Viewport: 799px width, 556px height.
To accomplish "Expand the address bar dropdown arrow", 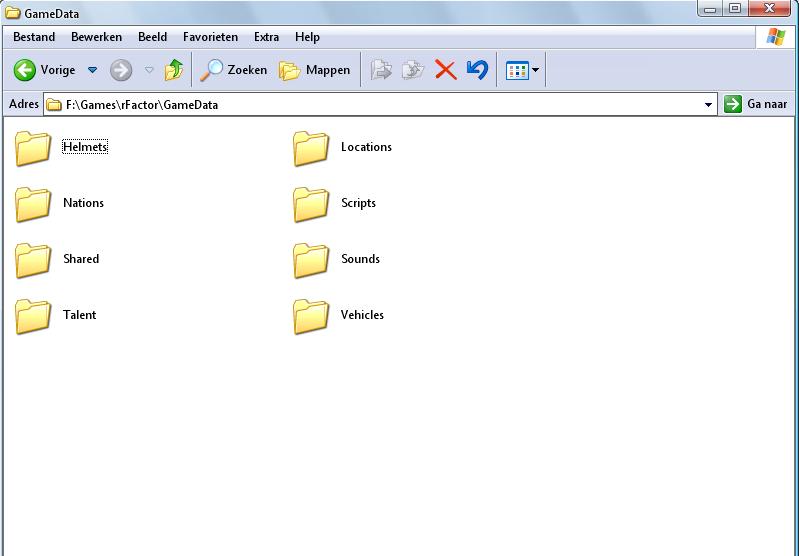I will [708, 104].
